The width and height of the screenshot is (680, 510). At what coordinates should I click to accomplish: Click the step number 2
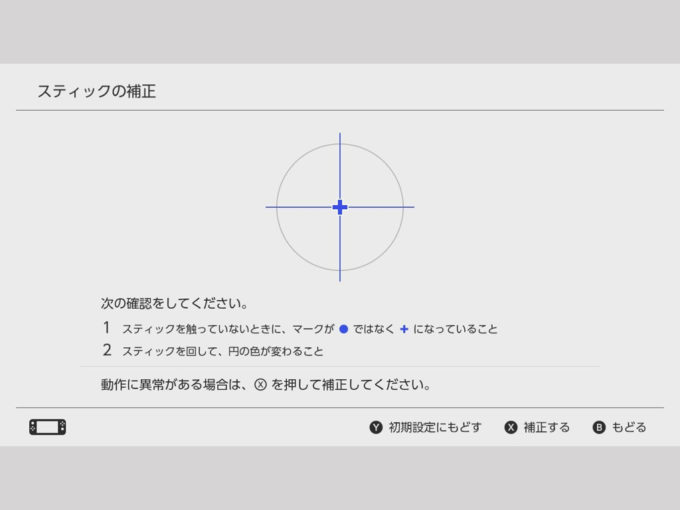click(x=107, y=350)
